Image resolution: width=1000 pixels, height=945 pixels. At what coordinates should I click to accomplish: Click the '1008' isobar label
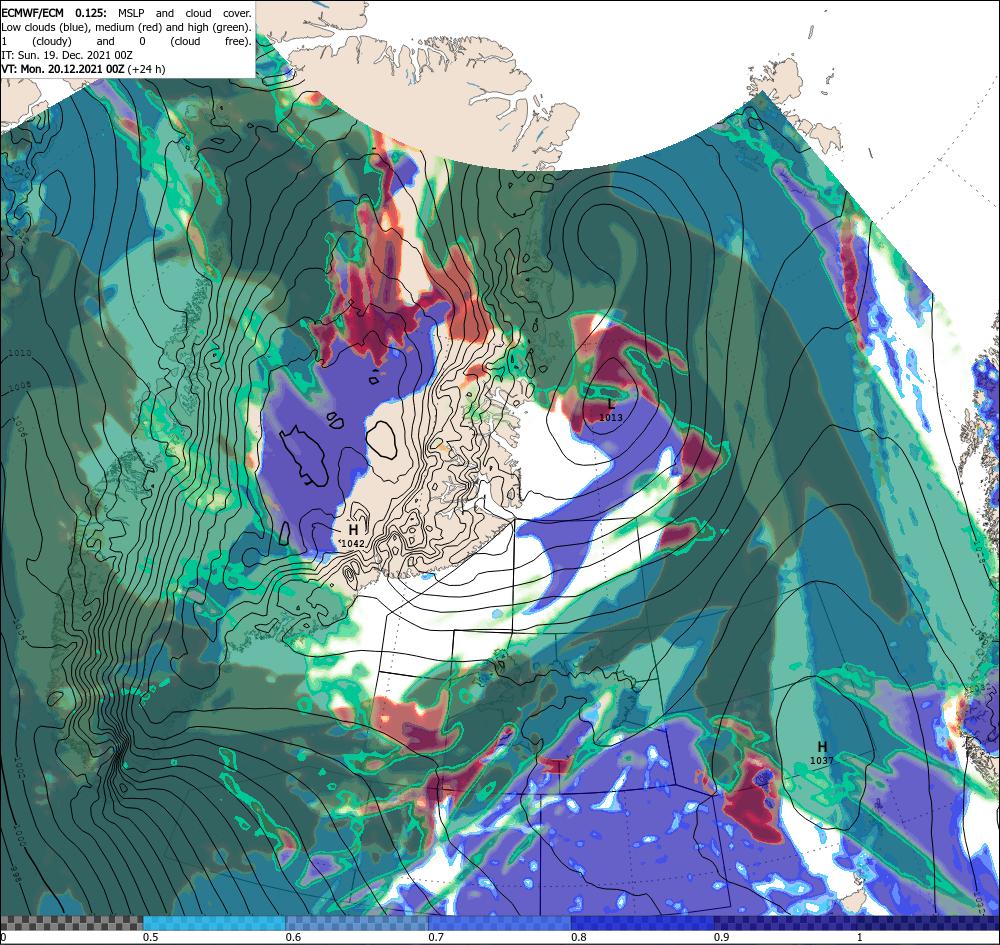tap(20, 386)
